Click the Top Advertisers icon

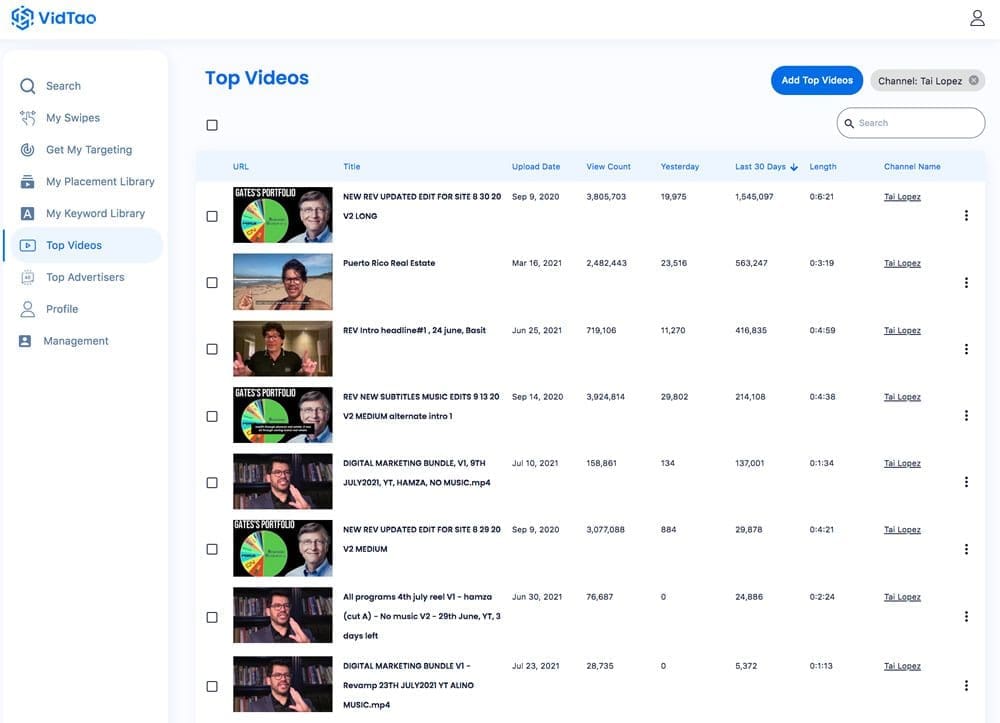27,277
